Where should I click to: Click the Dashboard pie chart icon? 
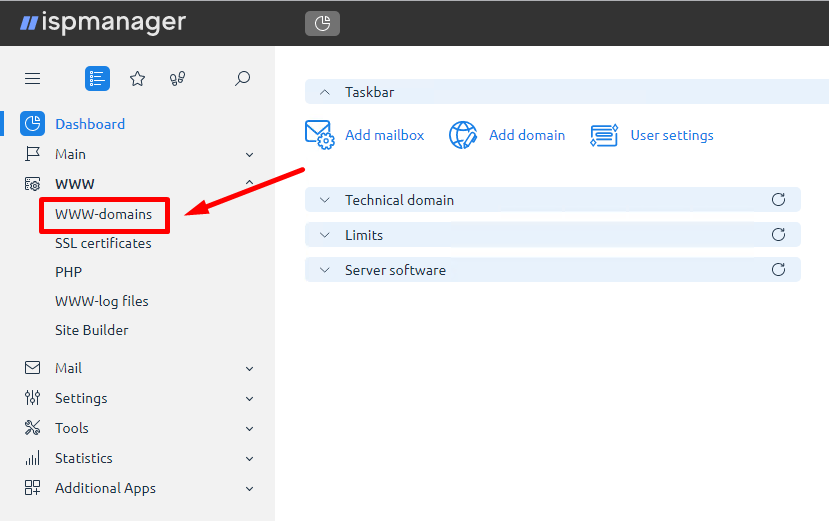click(x=32, y=124)
